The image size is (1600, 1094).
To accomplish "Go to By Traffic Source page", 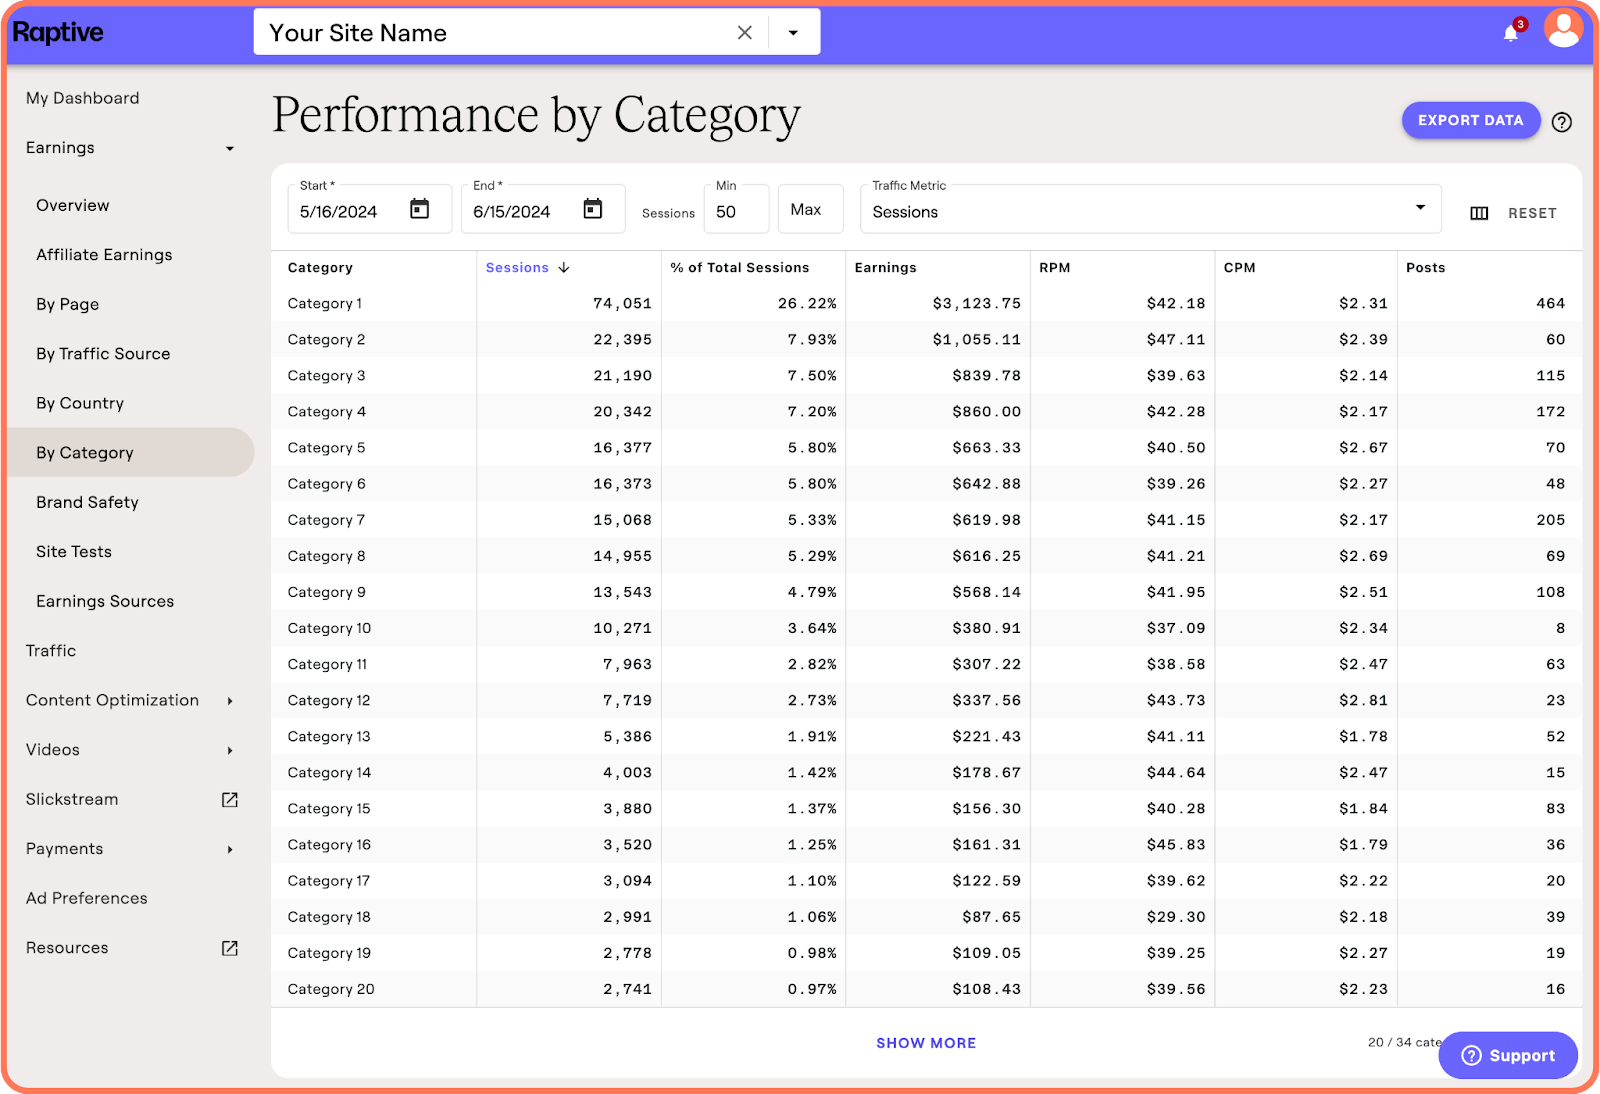I will (x=103, y=354).
